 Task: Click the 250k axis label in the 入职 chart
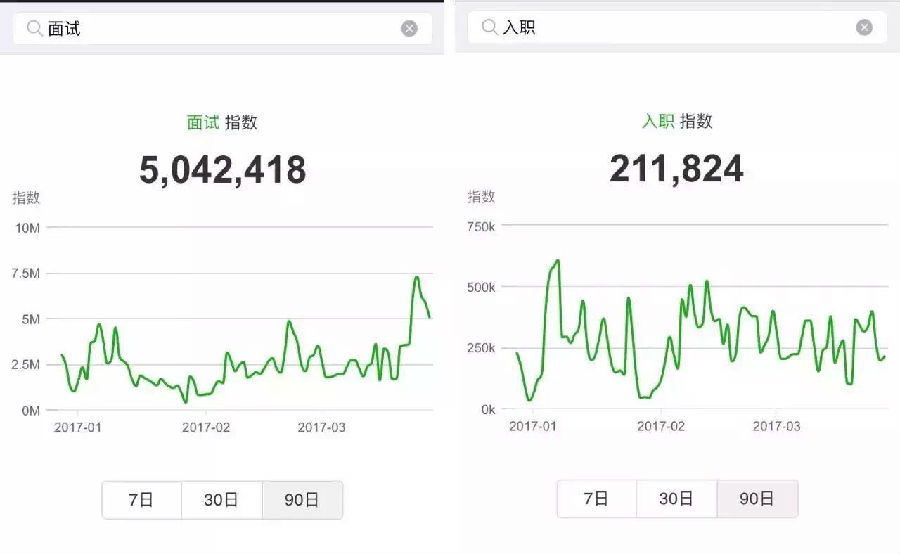click(x=481, y=348)
